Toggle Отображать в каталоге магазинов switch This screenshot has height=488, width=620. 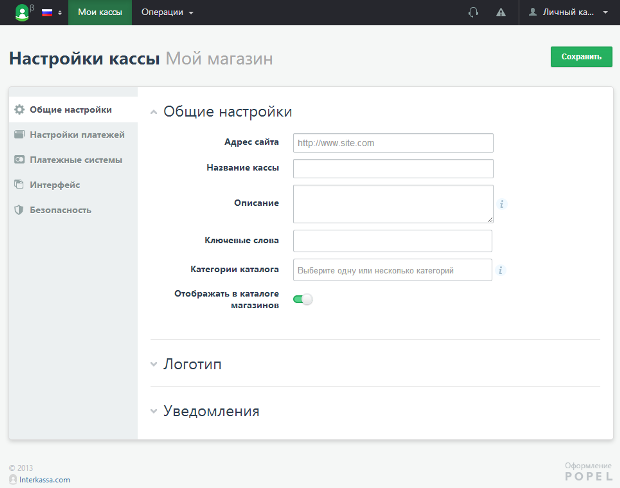click(303, 299)
